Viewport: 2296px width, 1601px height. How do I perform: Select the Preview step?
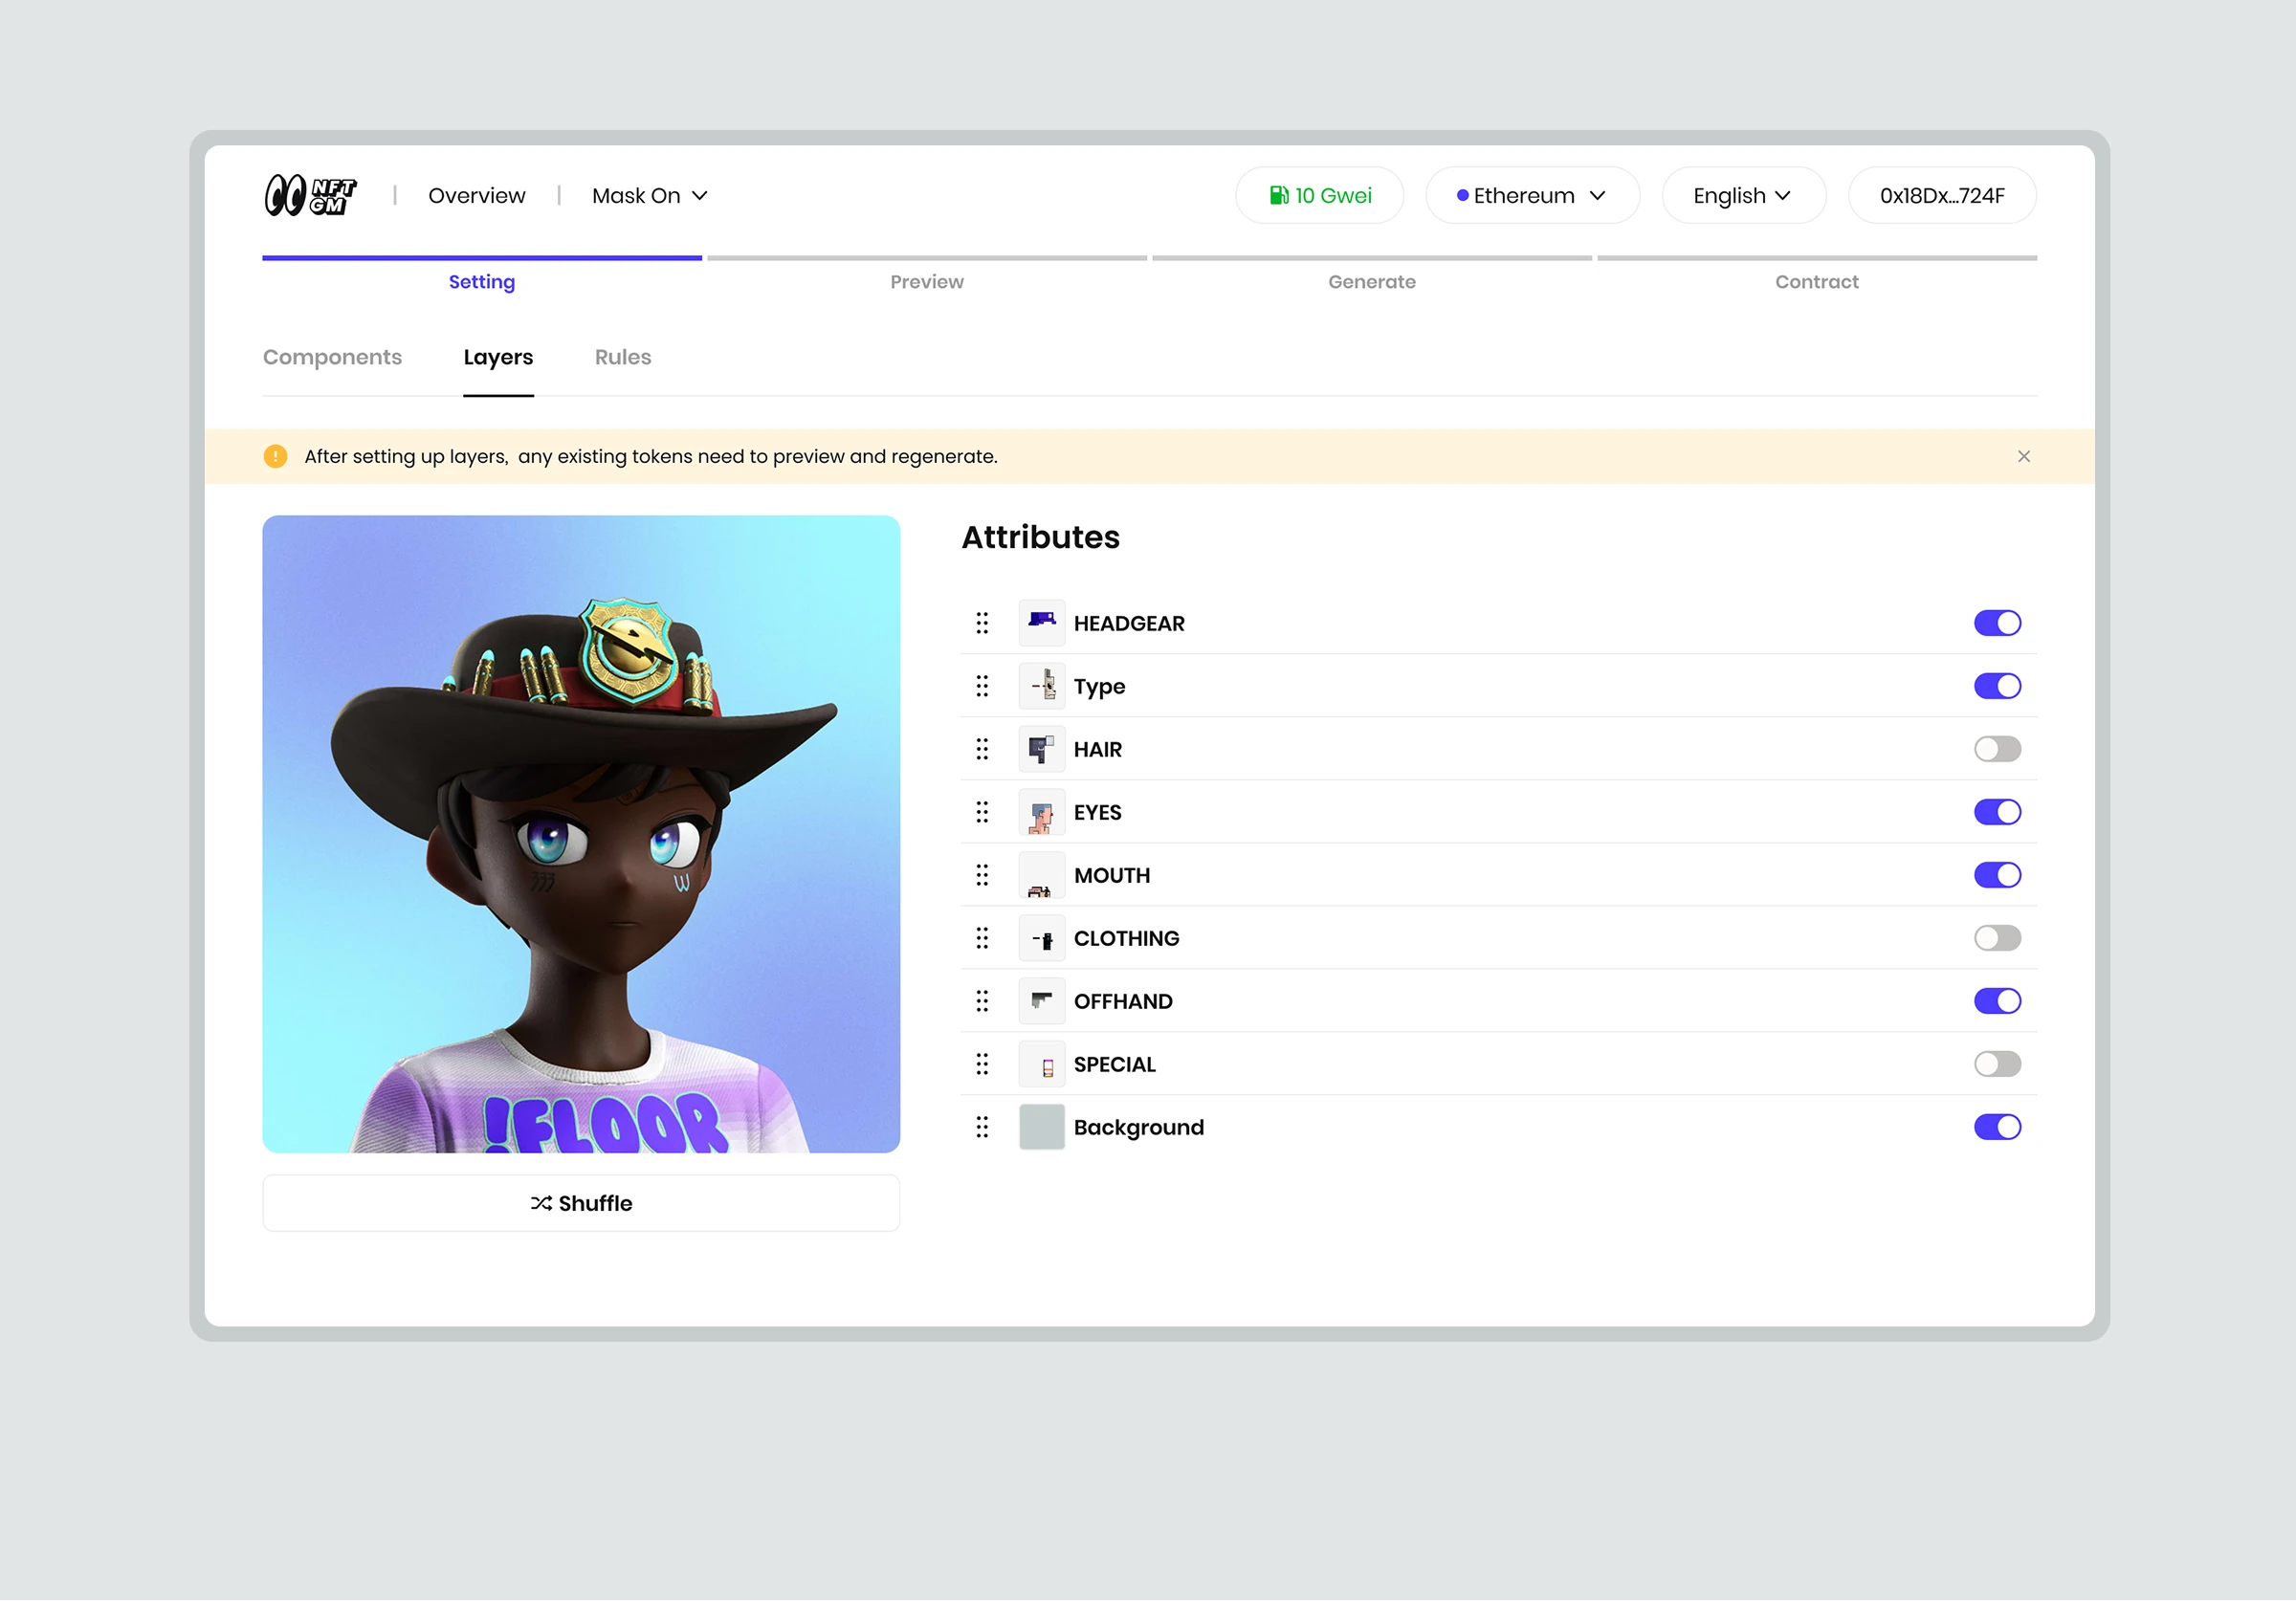[927, 275]
